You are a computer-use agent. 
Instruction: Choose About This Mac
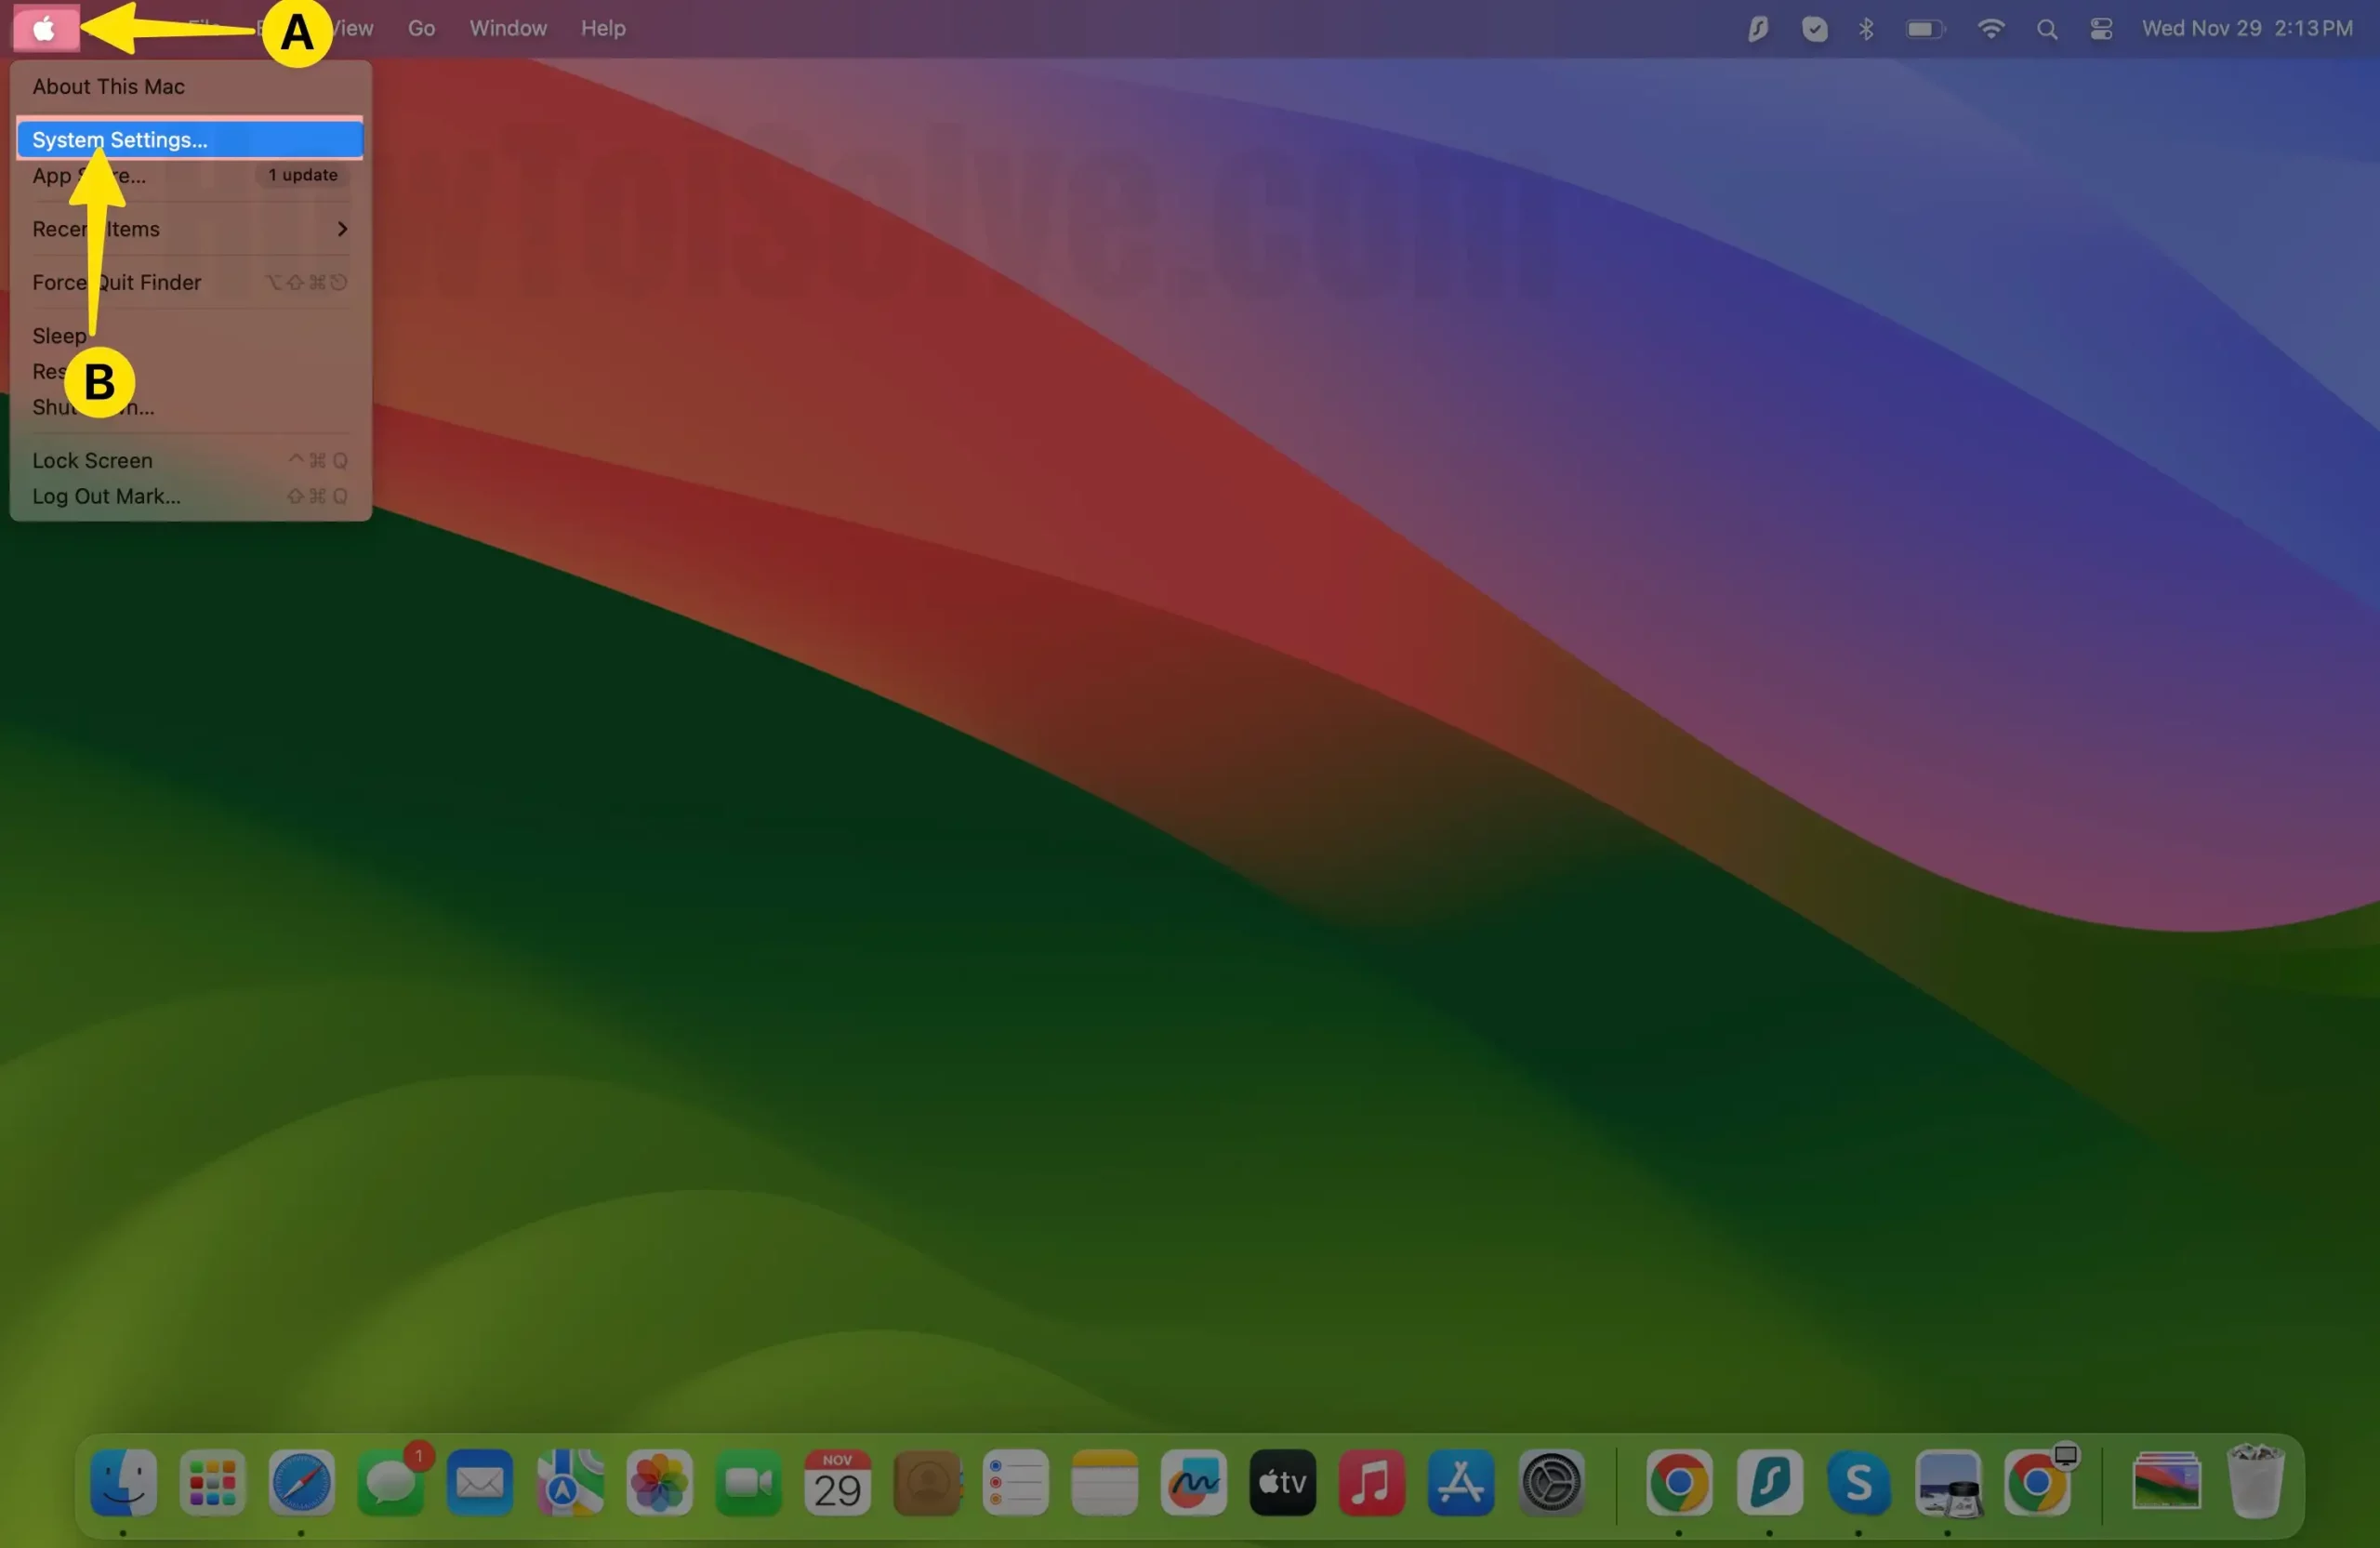108,87
